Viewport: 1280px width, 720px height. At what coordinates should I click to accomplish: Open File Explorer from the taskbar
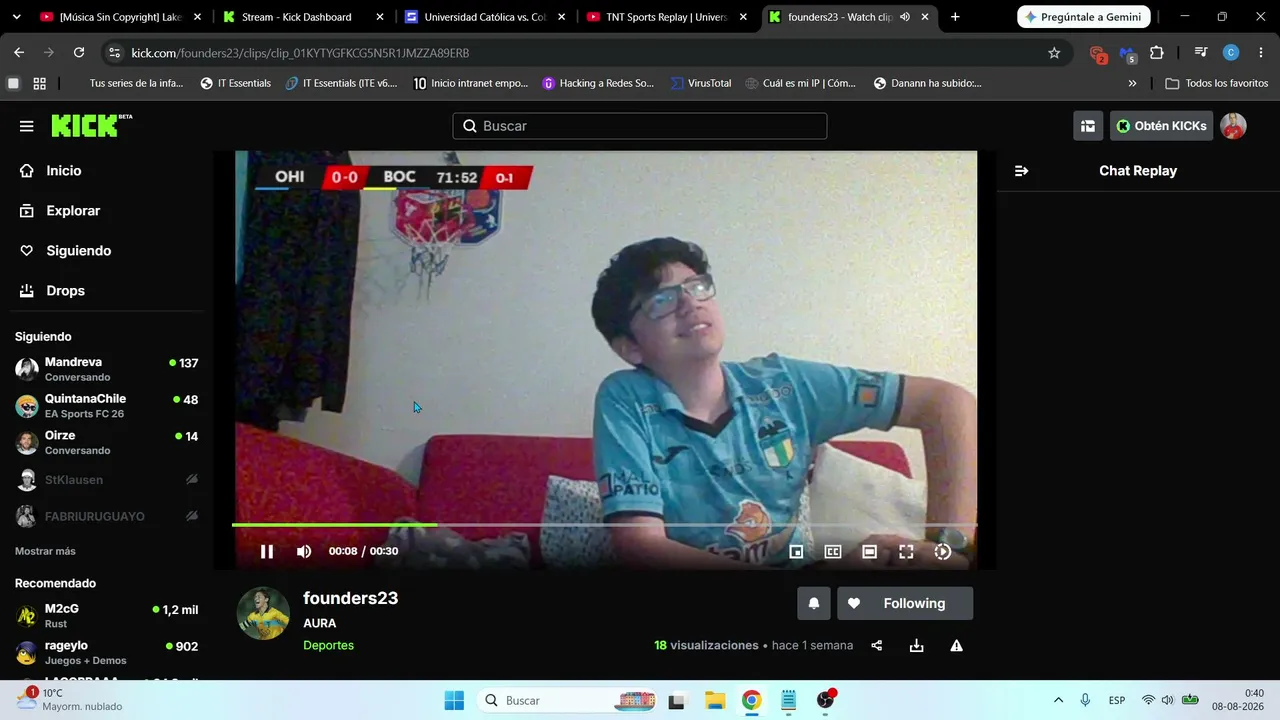point(714,700)
